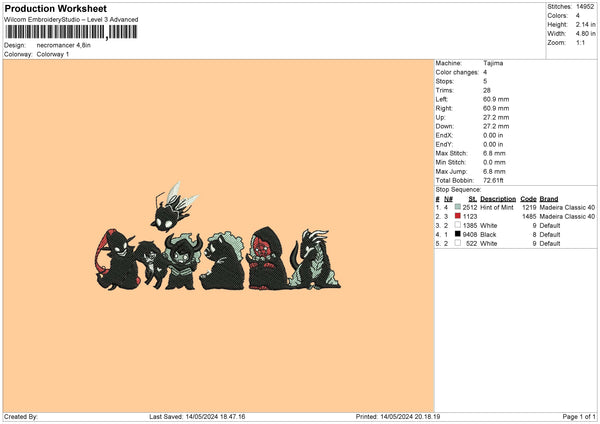
Task: Click 'Wilcom EmbroideryStudio – Level 3 Advanced' text
Action: tap(71, 20)
